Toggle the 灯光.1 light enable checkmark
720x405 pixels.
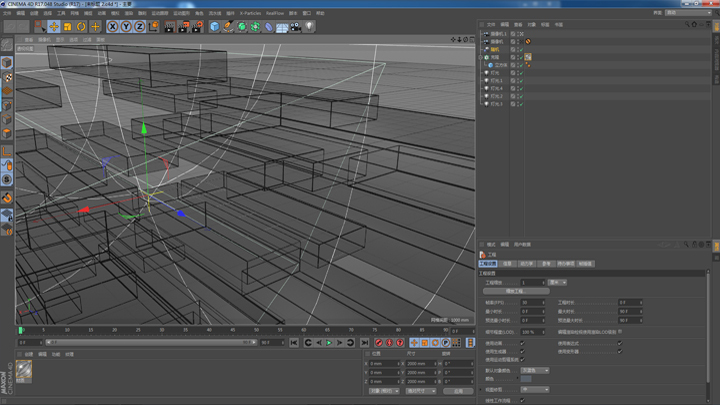click(521, 81)
